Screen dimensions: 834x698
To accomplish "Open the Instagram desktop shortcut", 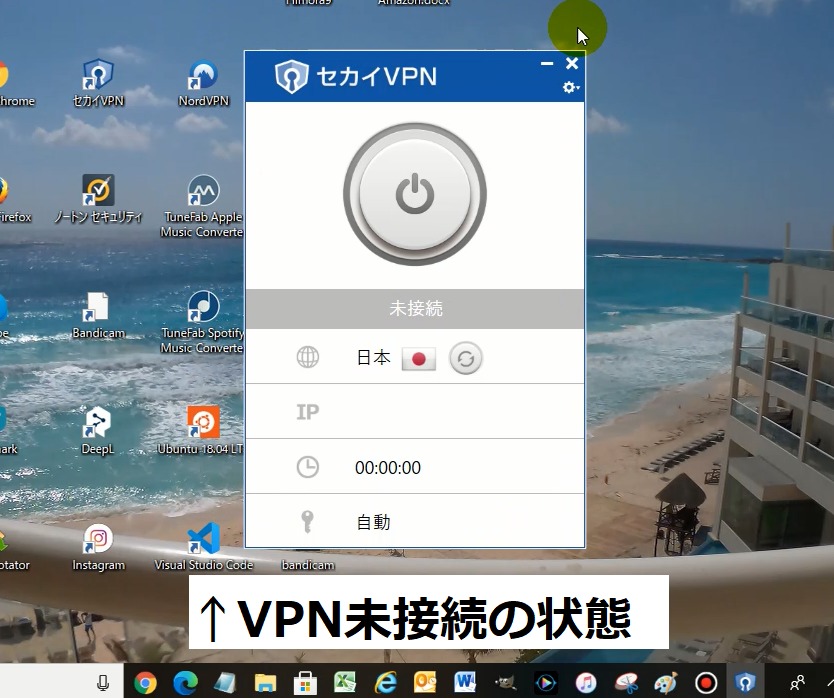I will [98, 541].
